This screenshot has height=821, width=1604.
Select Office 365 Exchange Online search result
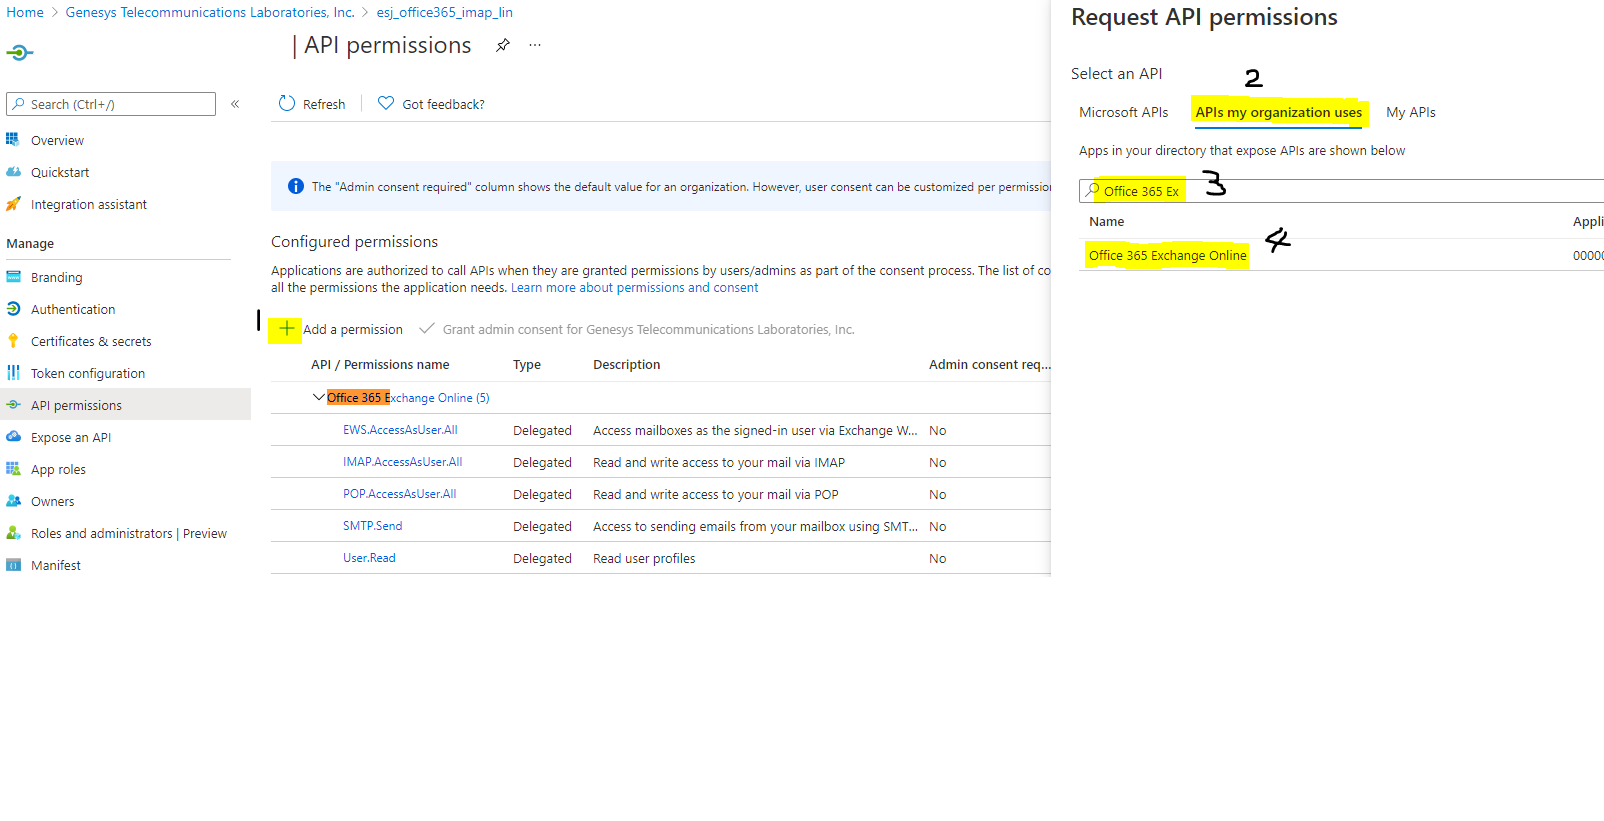(1167, 256)
